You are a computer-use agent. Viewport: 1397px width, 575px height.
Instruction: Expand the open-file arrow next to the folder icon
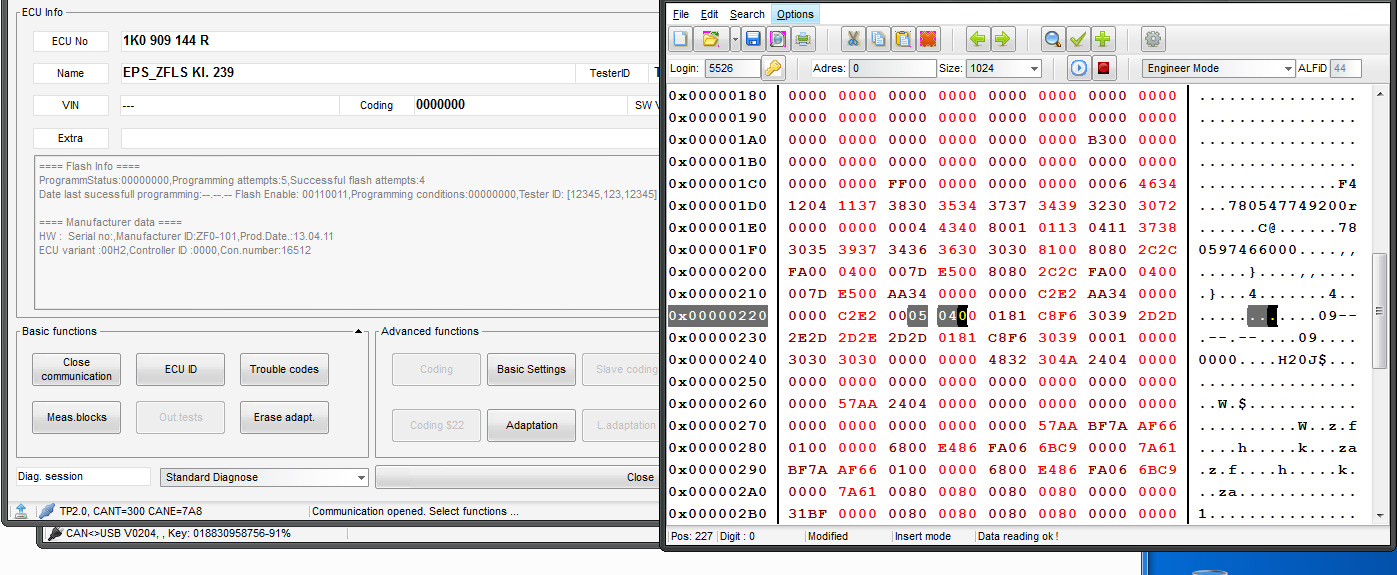[x=735, y=39]
